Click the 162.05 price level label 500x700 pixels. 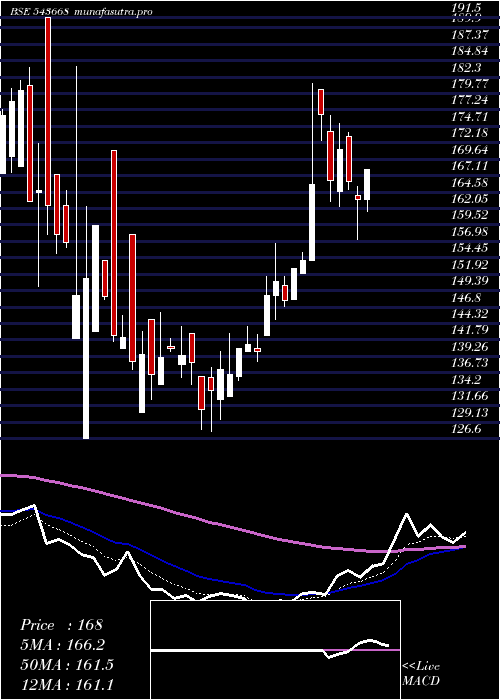[472, 199]
